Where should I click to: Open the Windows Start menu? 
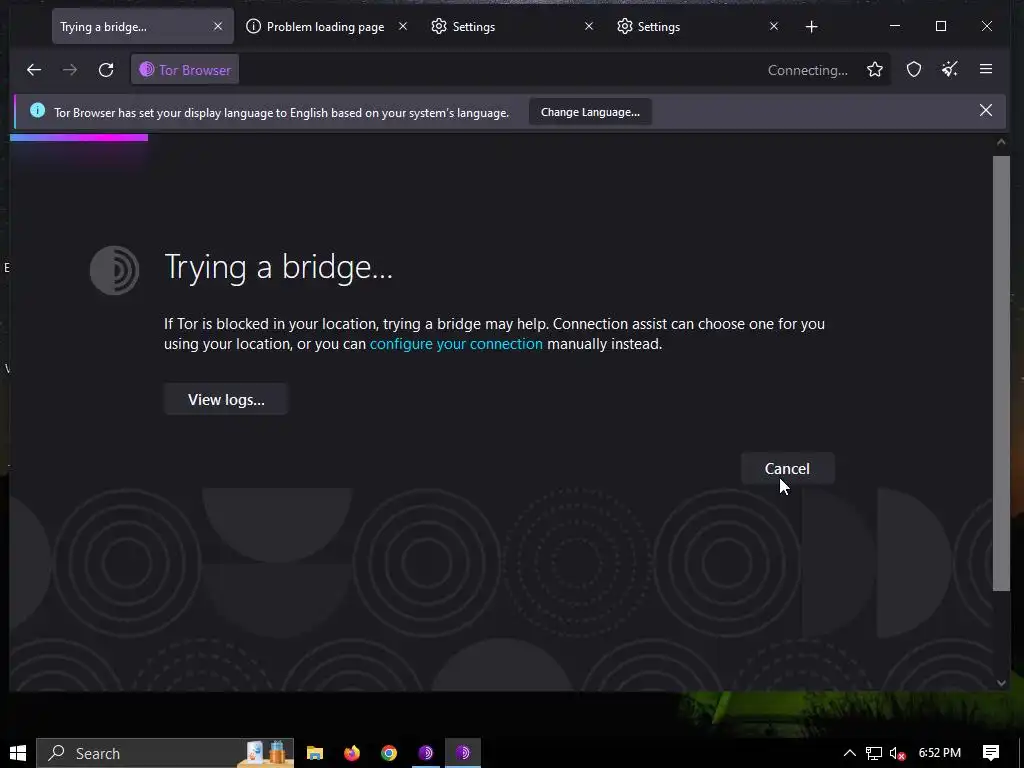pos(18,753)
